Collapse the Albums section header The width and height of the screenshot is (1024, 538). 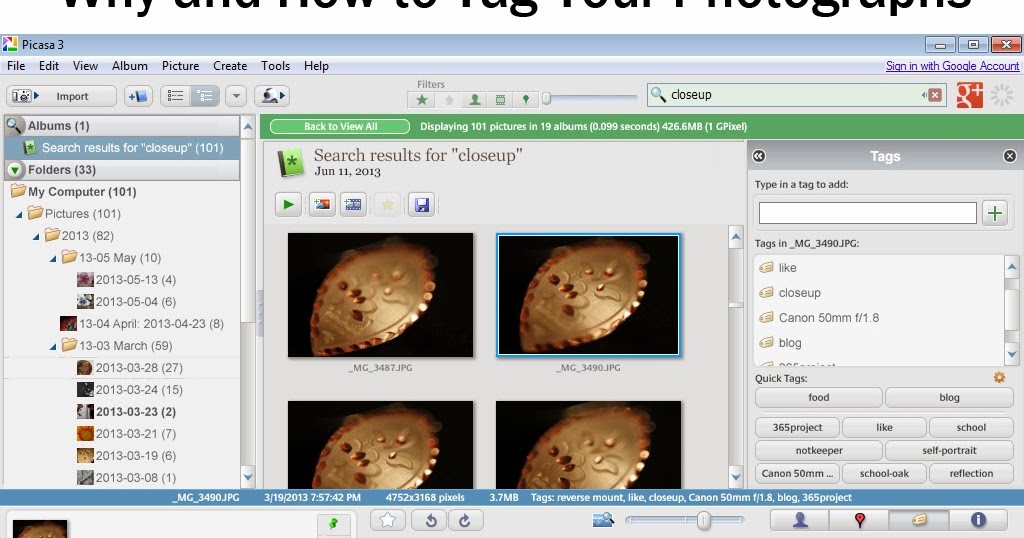(122, 125)
